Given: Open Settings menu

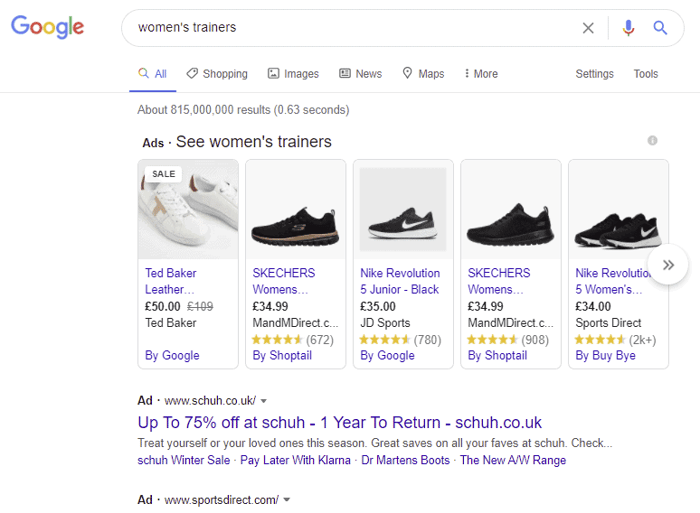Looking at the screenshot, I should point(594,74).
